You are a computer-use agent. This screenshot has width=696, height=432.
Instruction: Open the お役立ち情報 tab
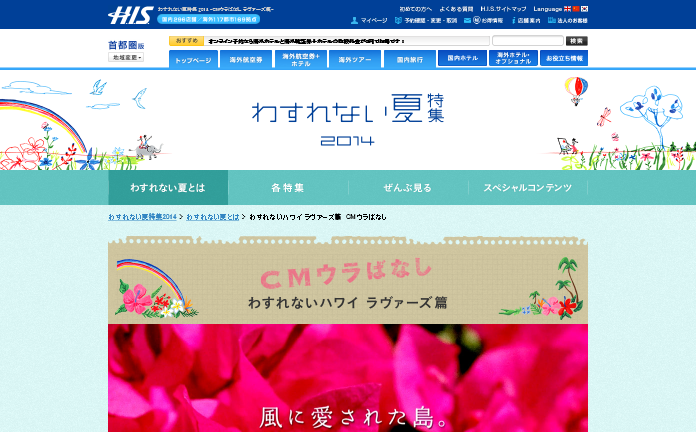tap(564, 58)
